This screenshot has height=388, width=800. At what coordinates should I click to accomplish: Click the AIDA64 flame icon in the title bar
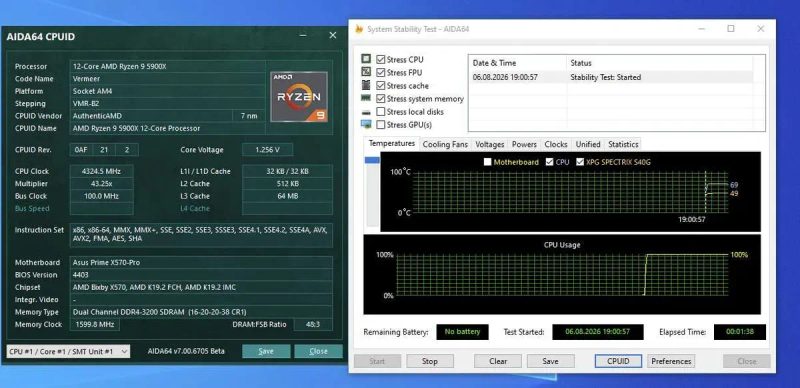click(359, 29)
